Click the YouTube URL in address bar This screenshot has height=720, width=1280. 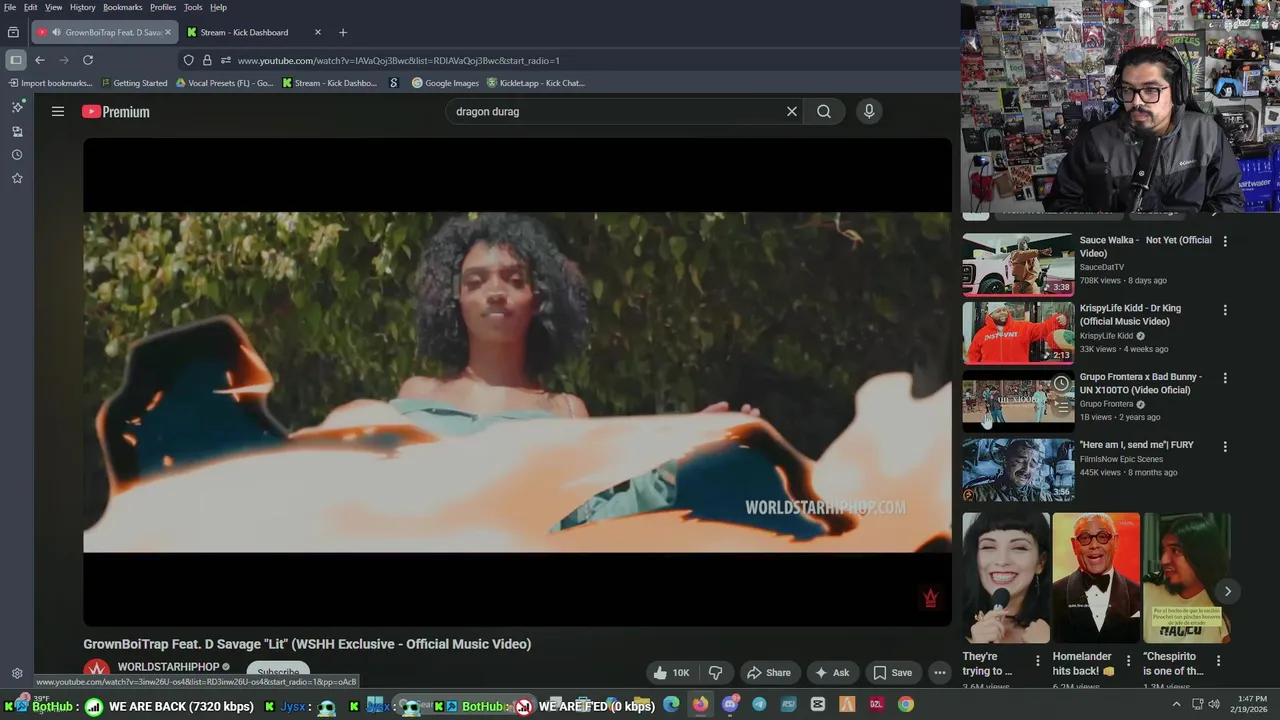pyautogui.click(x=398, y=61)
